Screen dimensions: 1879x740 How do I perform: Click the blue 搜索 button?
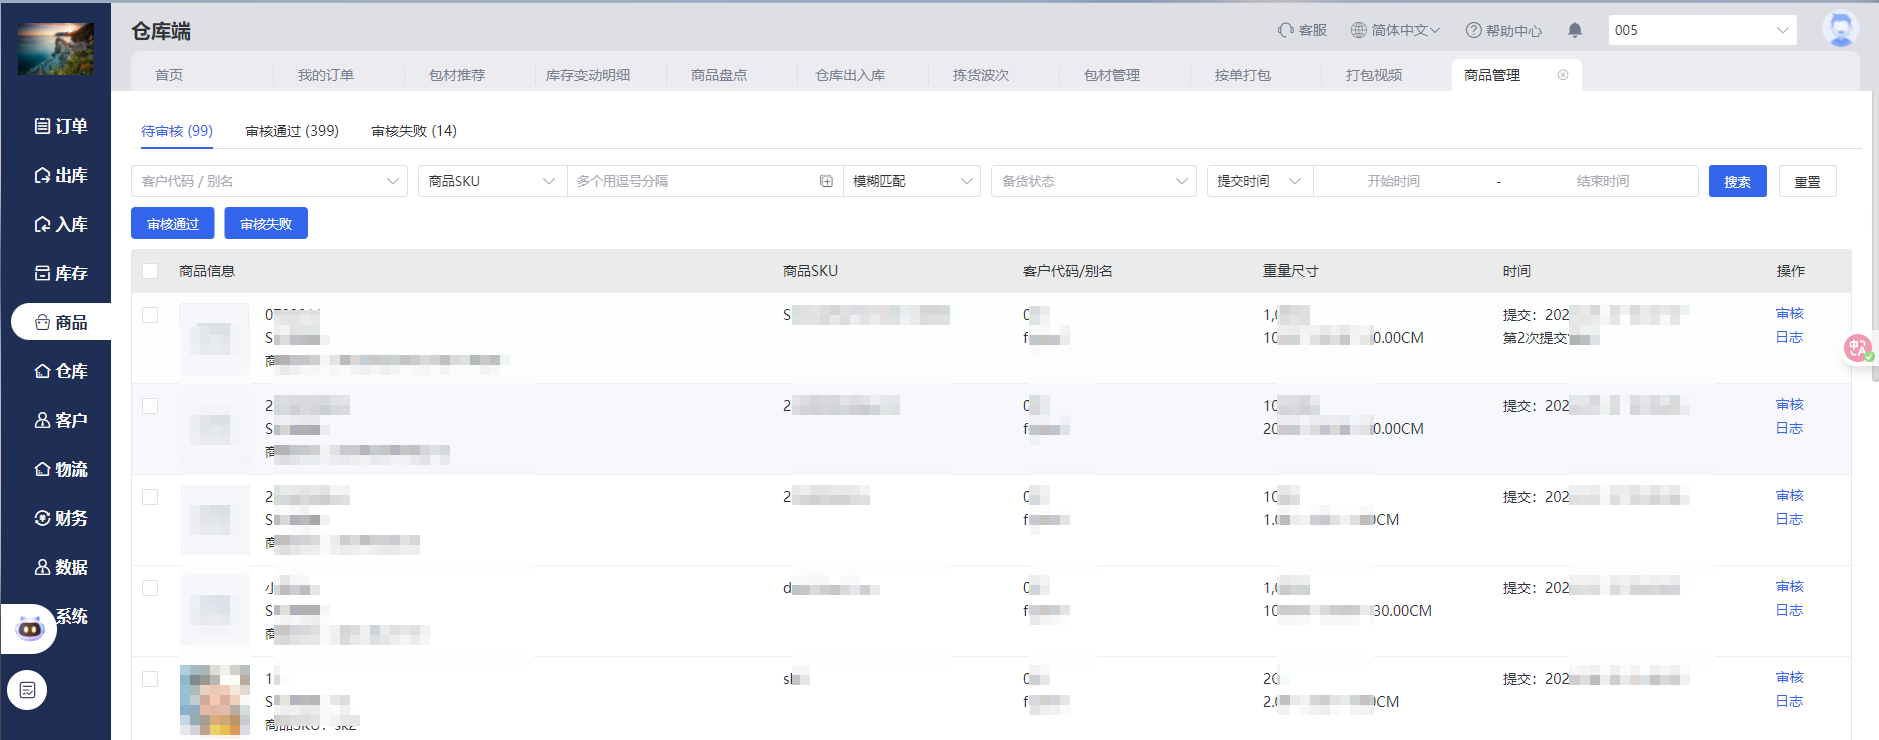(x=1737, y=181)
